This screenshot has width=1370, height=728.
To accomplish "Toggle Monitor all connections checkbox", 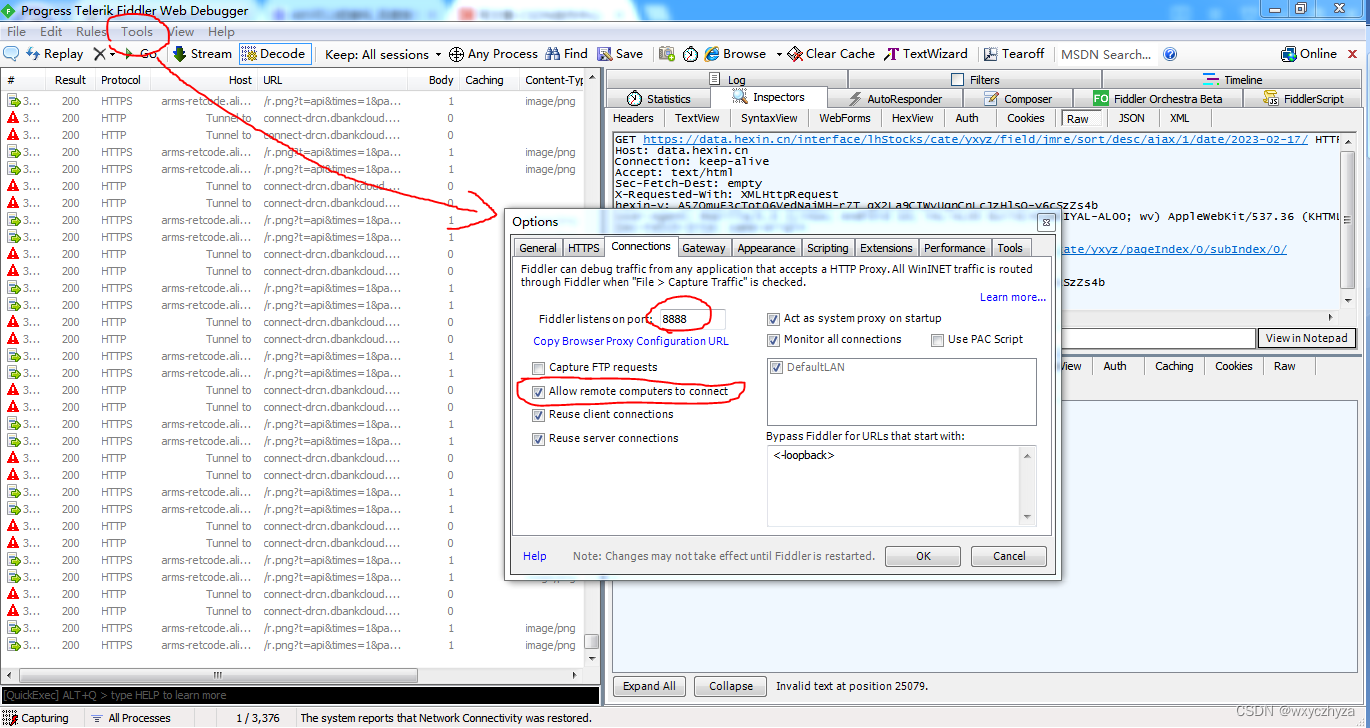I will click(774, 340).
